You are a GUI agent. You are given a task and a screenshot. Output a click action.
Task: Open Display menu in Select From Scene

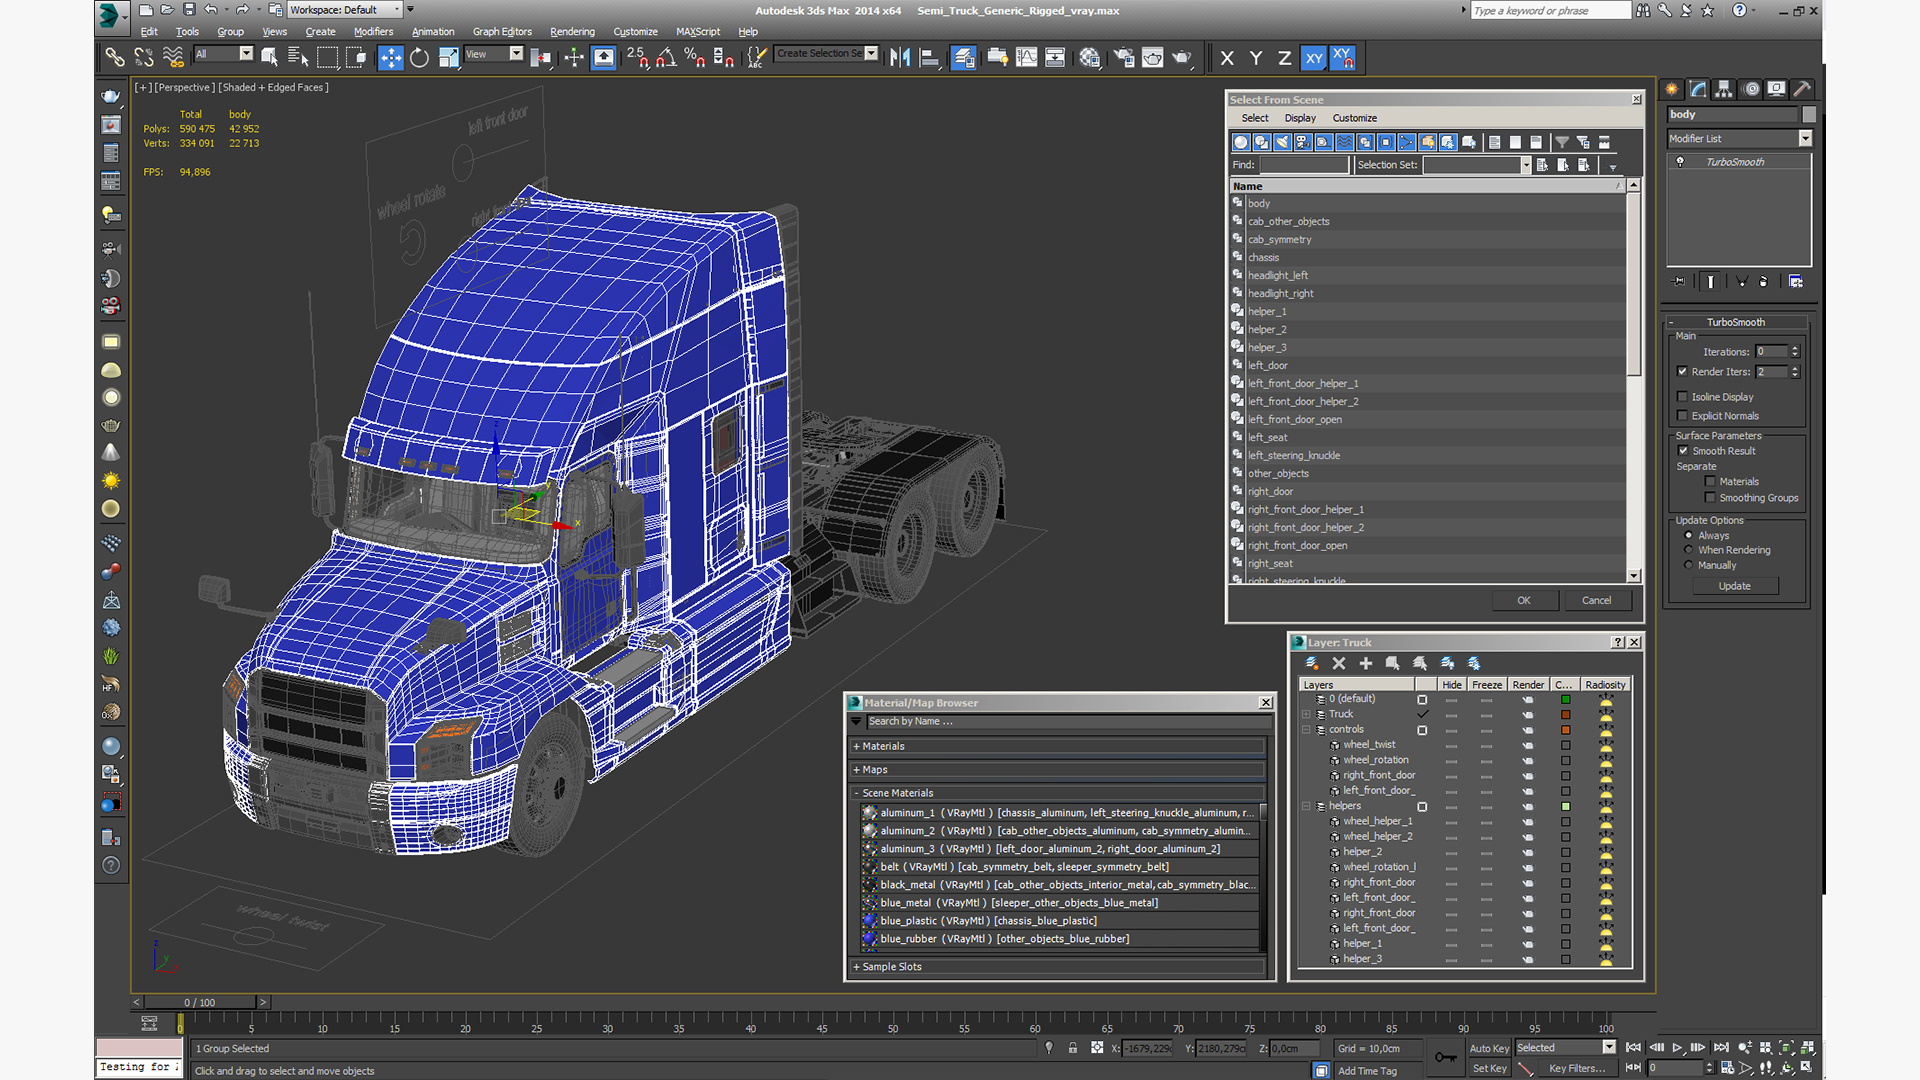tap(1300, 118)
